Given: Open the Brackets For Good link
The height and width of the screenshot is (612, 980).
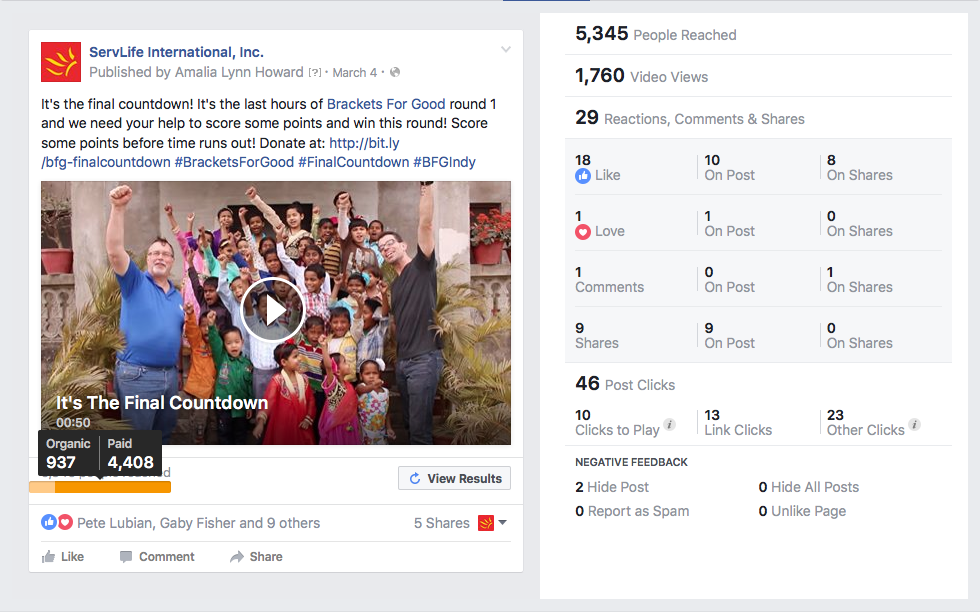Looking at the screenshot, I should click(x=386, y=104).
